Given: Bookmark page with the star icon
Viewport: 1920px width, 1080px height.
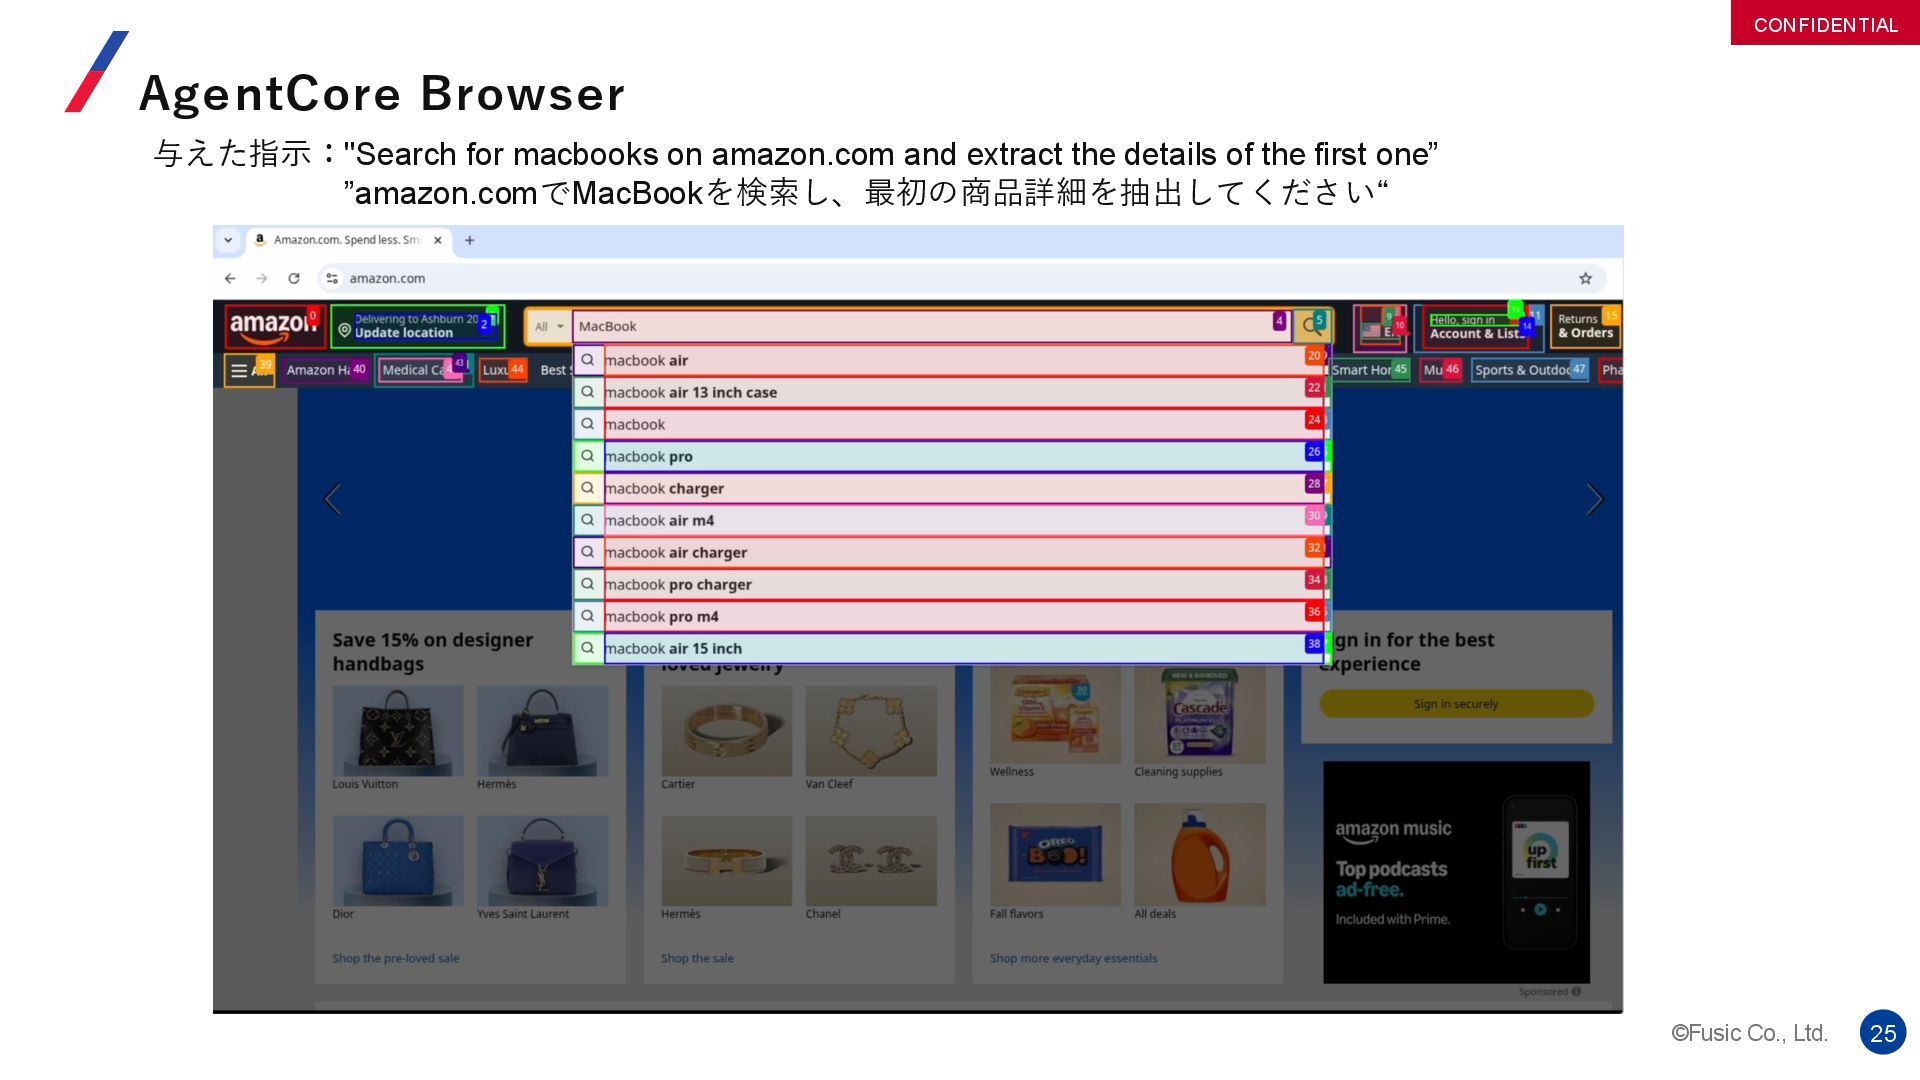Looking at the screenshot, I should coord(1585,279).
